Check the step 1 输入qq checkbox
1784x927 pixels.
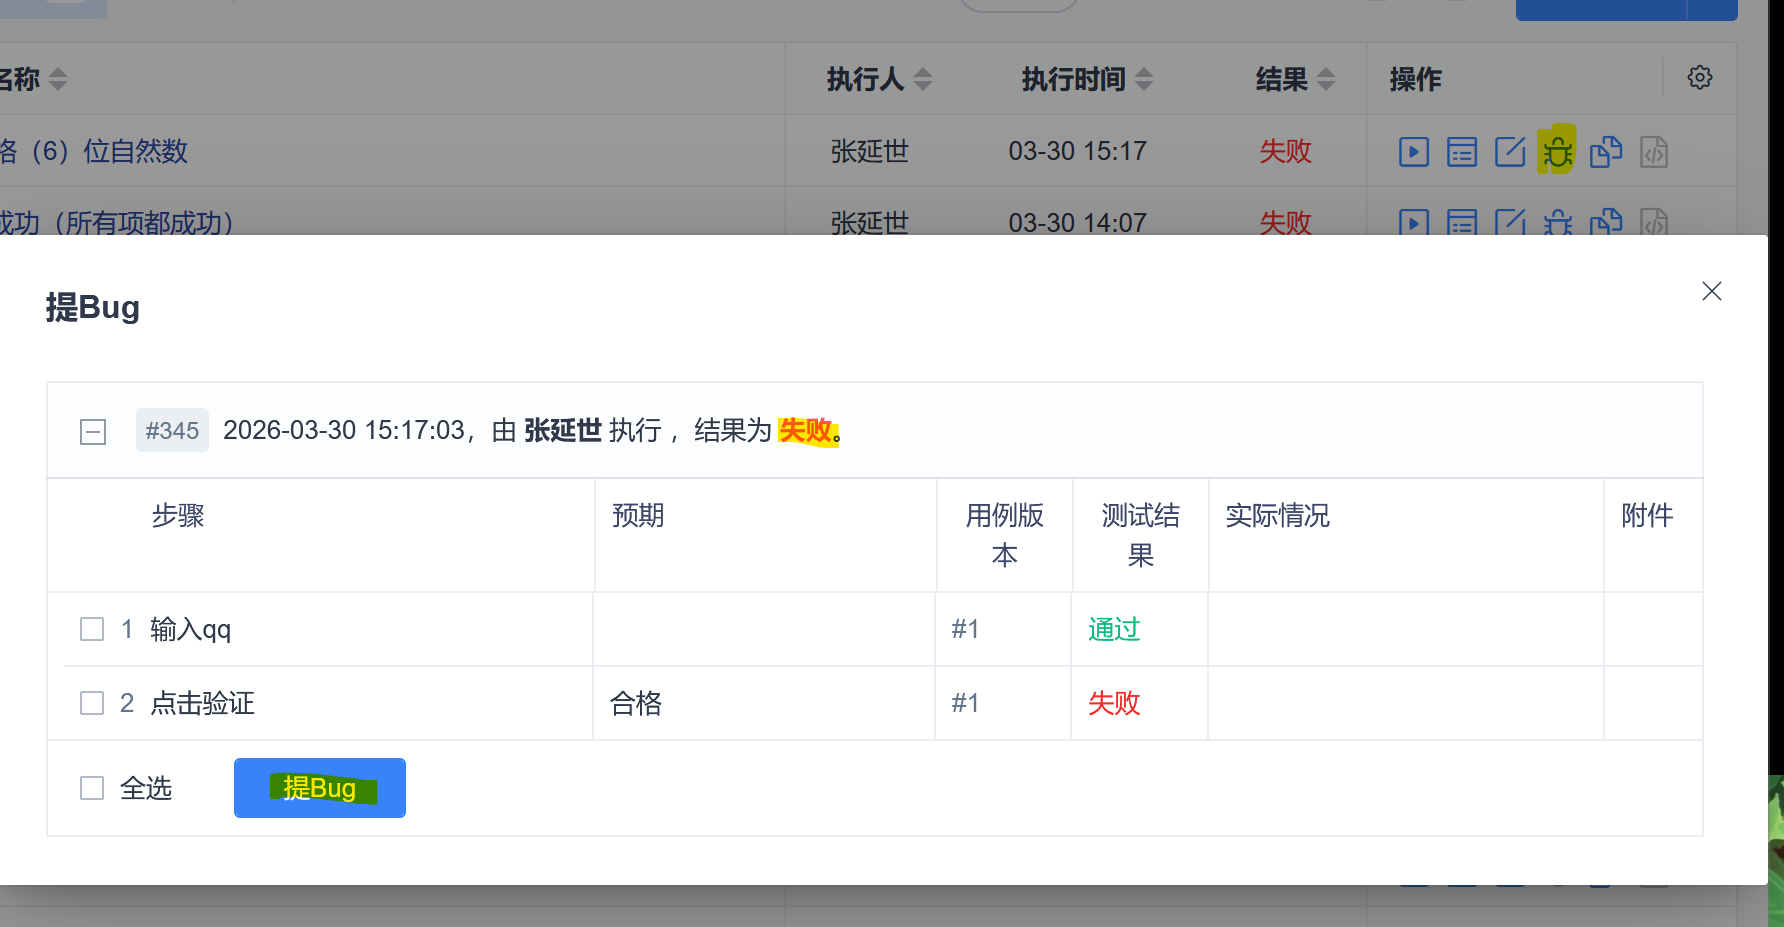(x=91, y=629)
